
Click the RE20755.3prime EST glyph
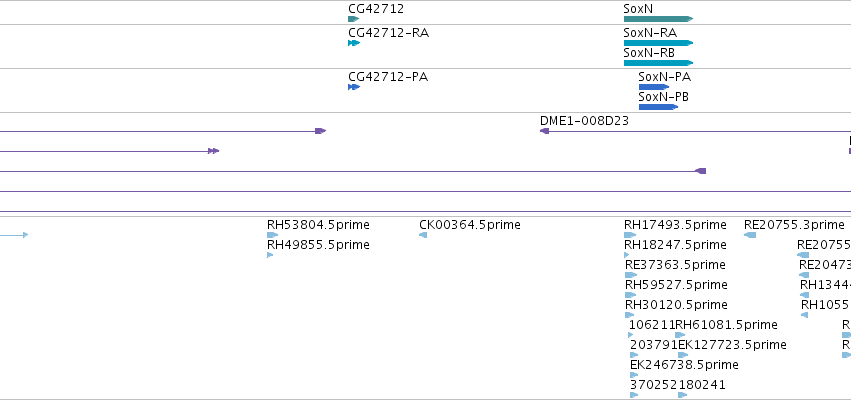[x=750, y=235]
